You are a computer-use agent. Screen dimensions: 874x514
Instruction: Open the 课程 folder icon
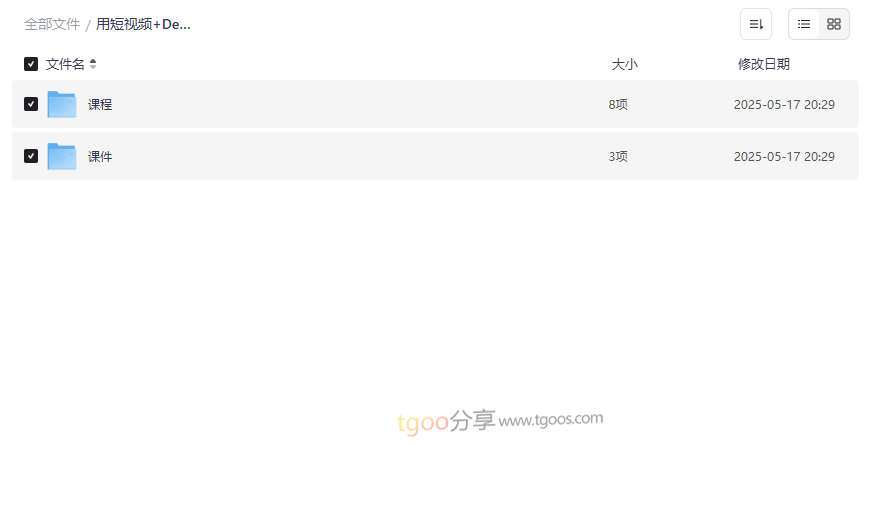click(62, 104)
